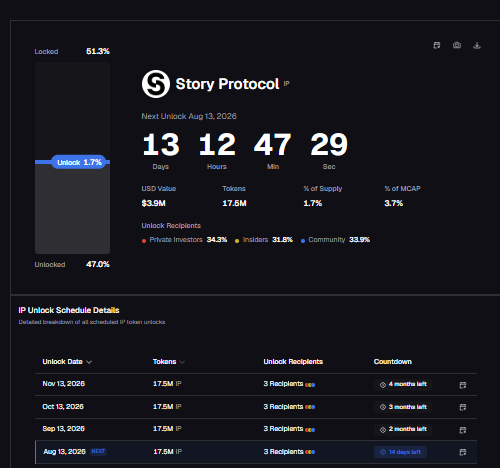Click the unlocked portion of supply bar
The height and width of the screenshot is (468, 500).
pos(72,210)
